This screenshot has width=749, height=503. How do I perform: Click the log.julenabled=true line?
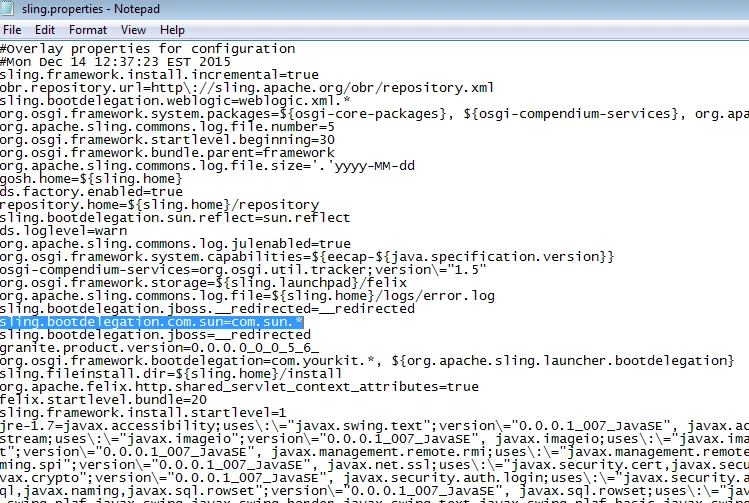pyautogui.click(x=175, y=244)
